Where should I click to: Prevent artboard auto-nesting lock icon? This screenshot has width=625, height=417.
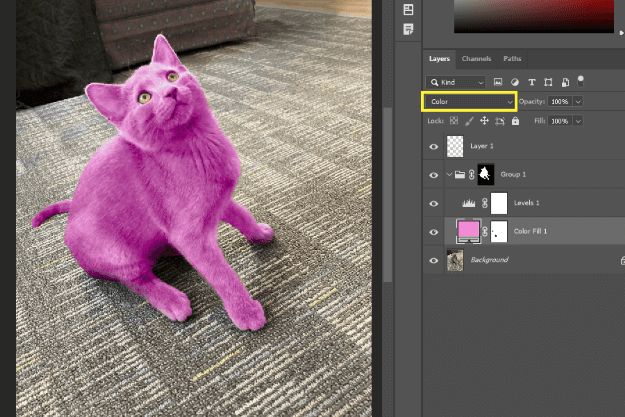(x=500, y=121)
